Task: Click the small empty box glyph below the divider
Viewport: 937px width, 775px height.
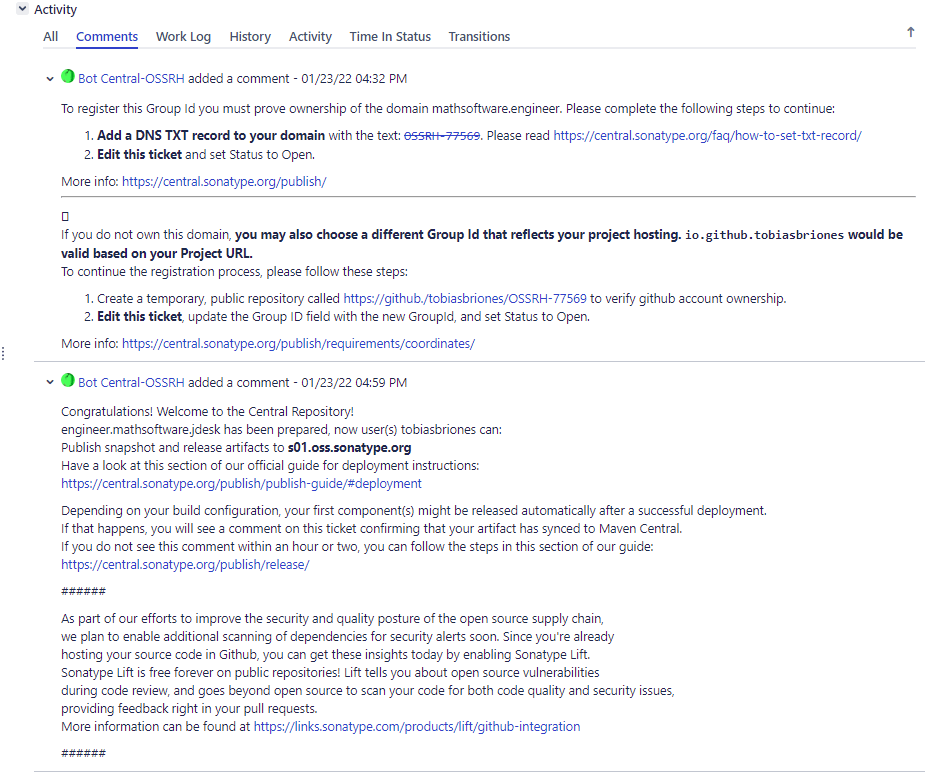Action: [x=65, y=216]
